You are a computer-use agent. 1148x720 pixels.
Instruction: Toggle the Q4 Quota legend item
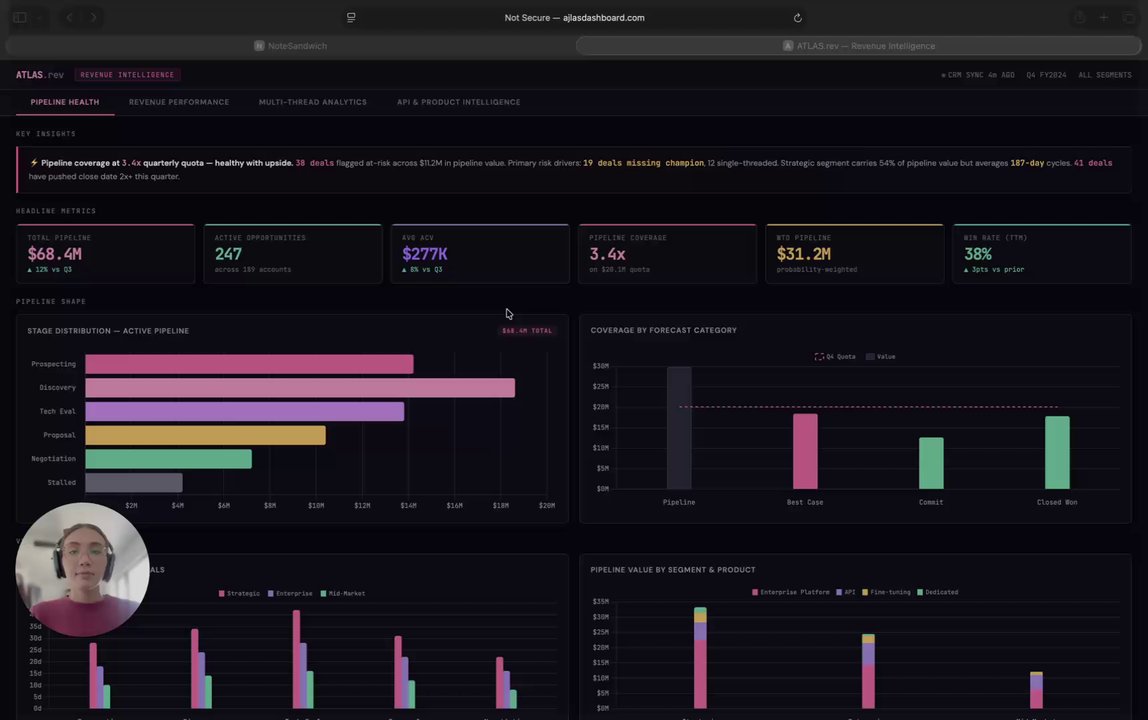tap(835, 357)
